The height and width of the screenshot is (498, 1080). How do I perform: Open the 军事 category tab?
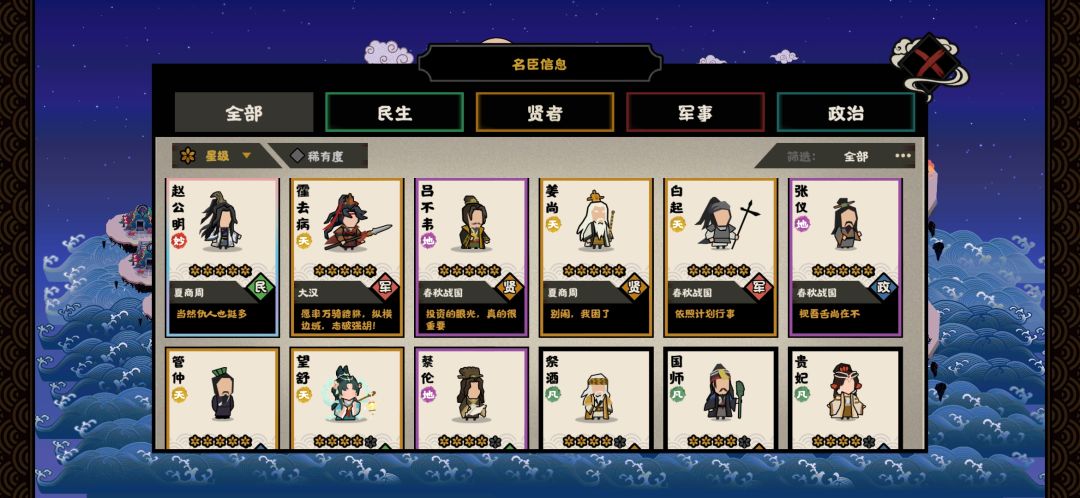[695, 112]
